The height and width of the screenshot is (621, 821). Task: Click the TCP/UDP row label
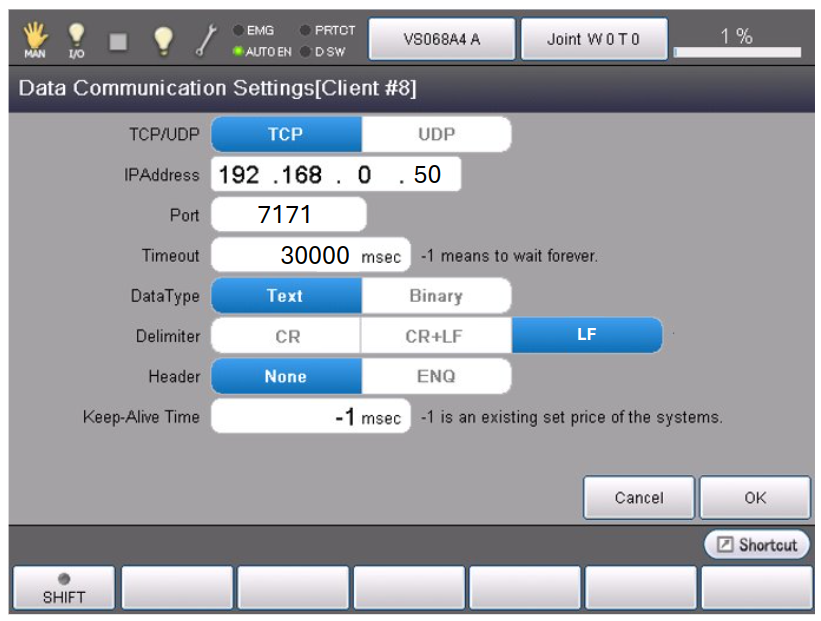pyautogui.click(x=164, y=135)
